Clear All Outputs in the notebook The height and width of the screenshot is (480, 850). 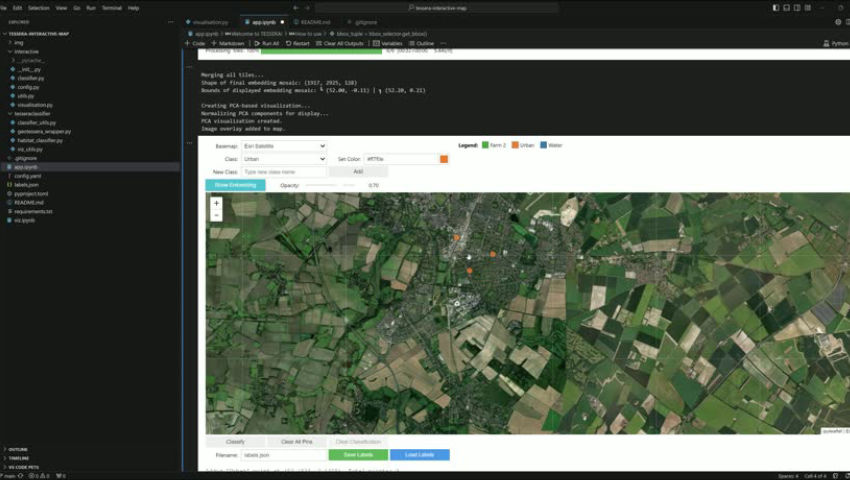339,43
